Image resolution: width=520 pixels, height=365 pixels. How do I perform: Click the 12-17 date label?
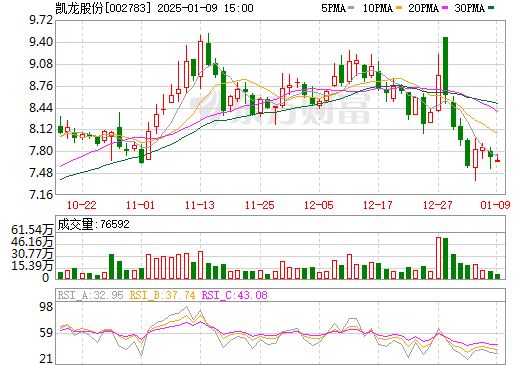click(x=378, y=205)
